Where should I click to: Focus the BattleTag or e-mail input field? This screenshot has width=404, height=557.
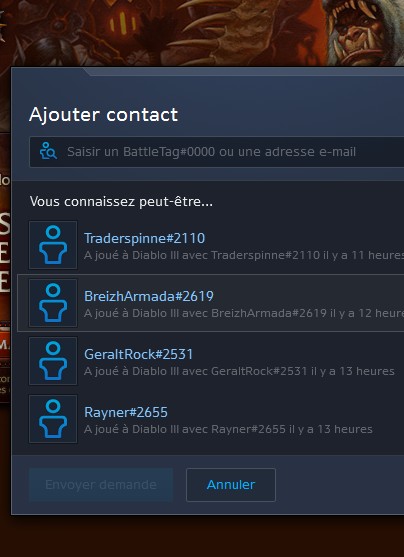pyautogui.click(x=217, y=152)
